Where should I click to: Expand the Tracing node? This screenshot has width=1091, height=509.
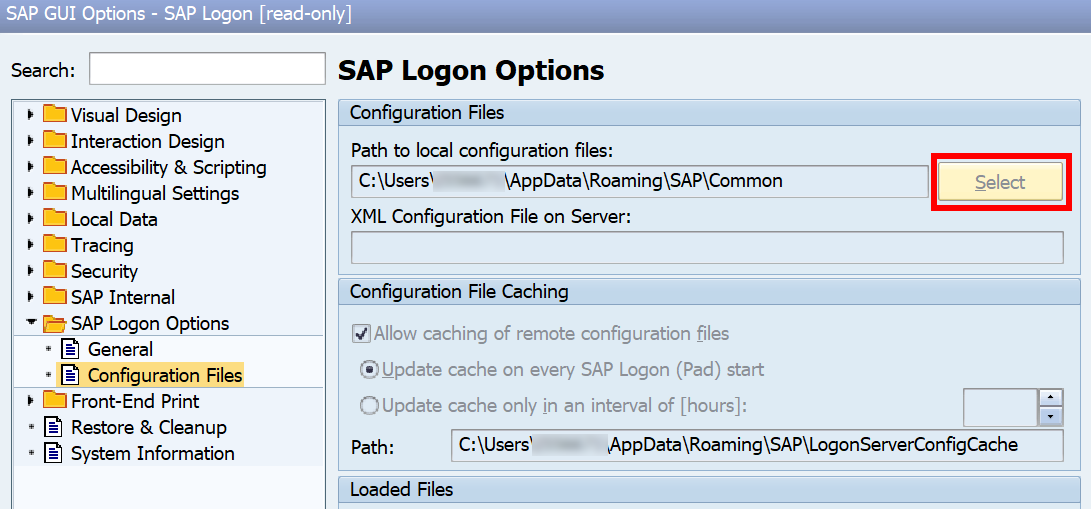(30, 245)
